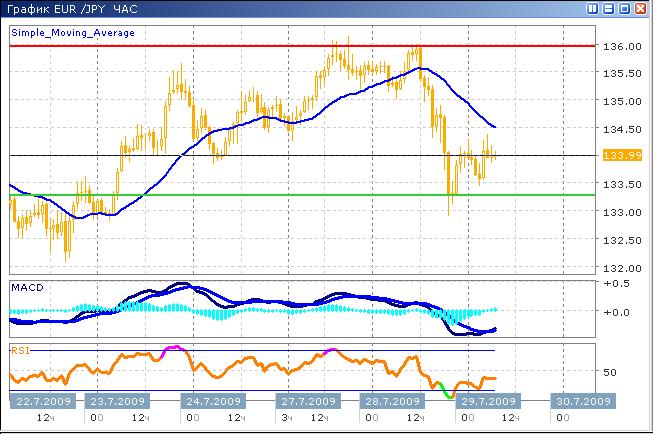Click the +0.0 MACD scale label
Screen dimensions: 653x434
(616, 312)
